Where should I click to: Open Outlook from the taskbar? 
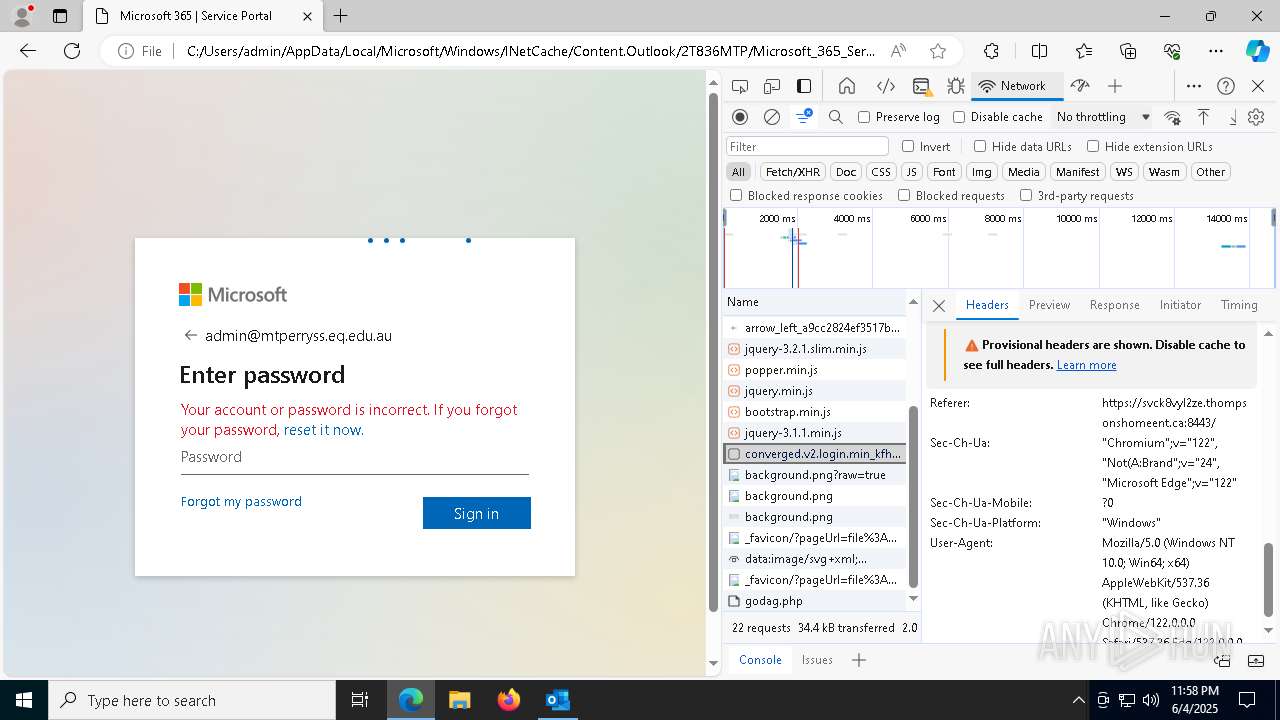click(x=557, y=700)
